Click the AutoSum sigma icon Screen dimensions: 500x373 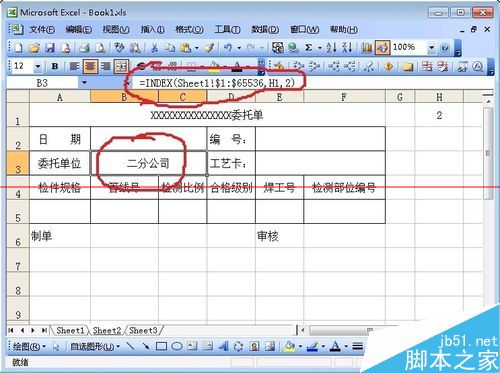tap(309, 48)
